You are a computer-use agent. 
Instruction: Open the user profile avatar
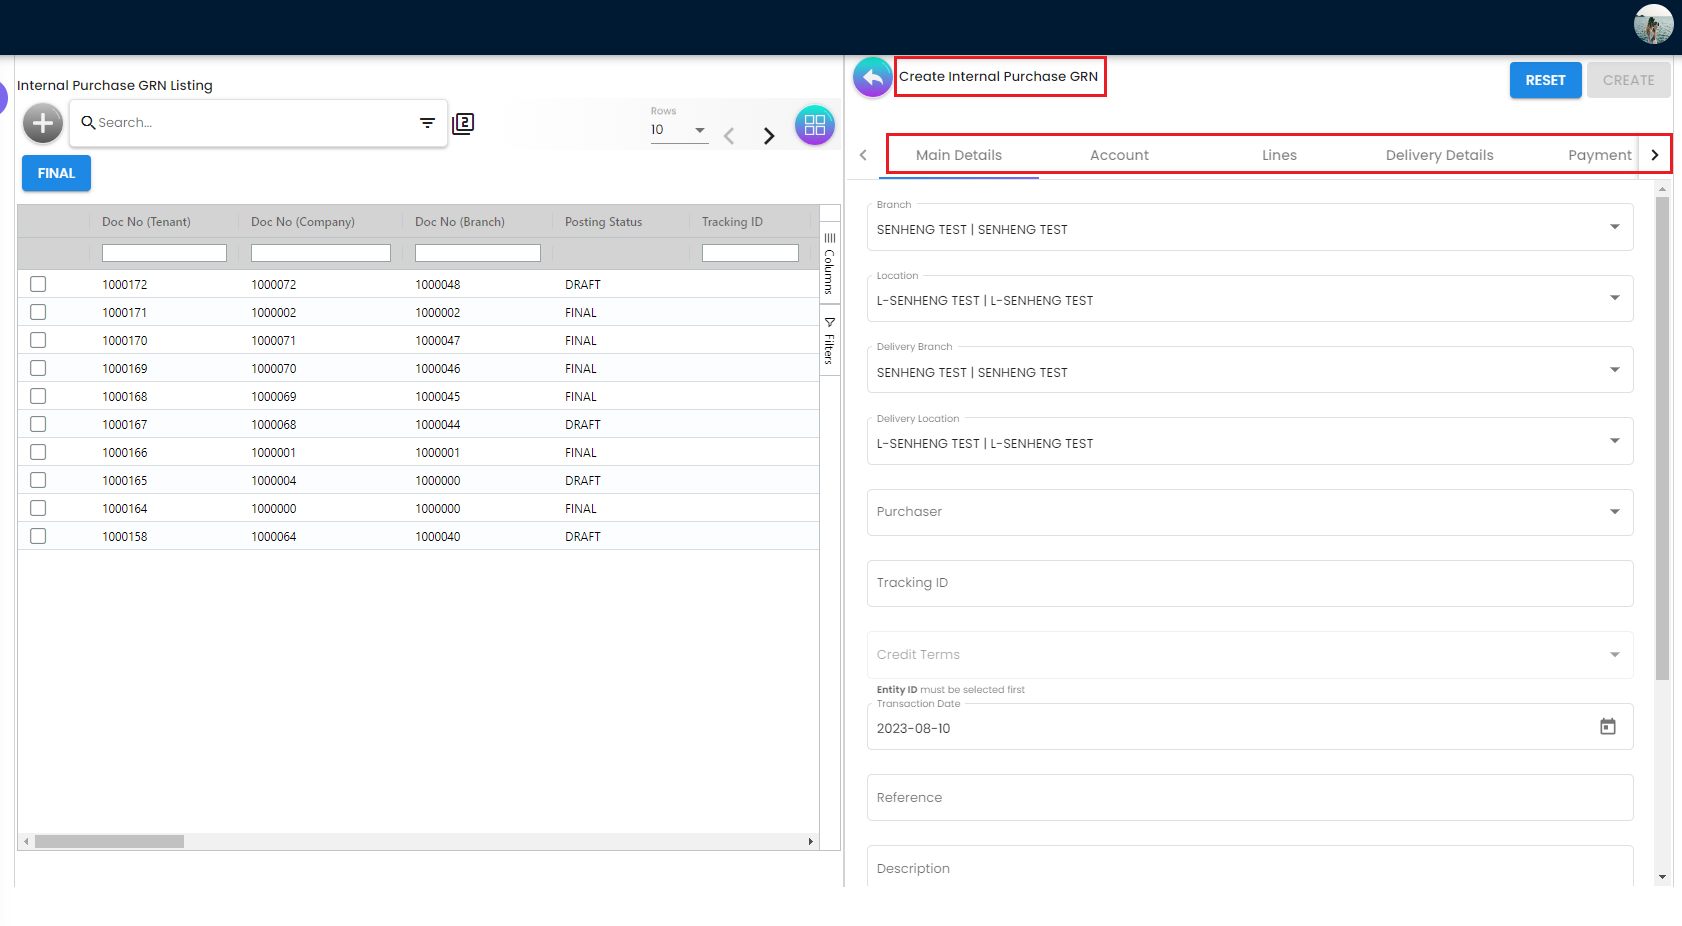point(1652,25)
